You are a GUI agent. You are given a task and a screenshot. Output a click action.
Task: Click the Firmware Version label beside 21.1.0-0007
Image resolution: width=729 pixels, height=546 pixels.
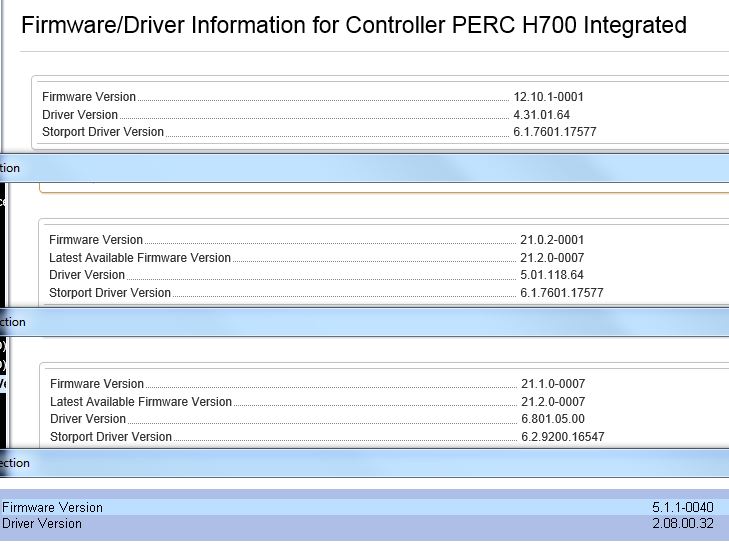pyautogui.click(x=97, y=384)
